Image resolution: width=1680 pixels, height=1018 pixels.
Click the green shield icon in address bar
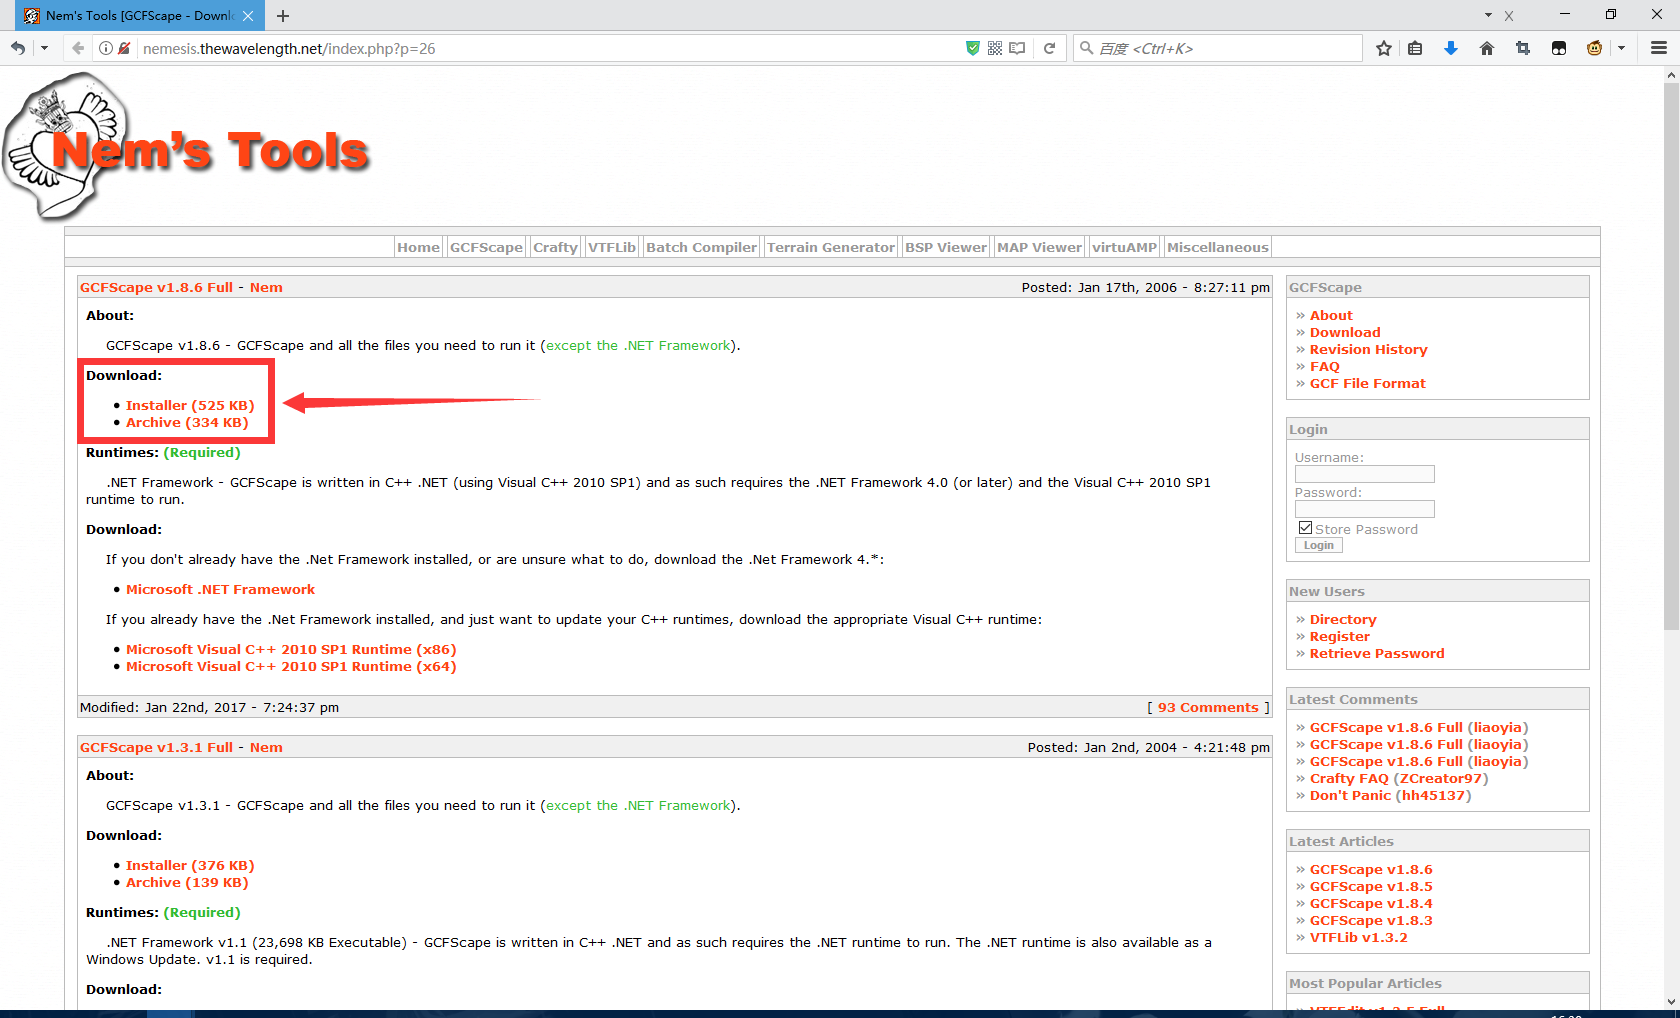(972, 48)
